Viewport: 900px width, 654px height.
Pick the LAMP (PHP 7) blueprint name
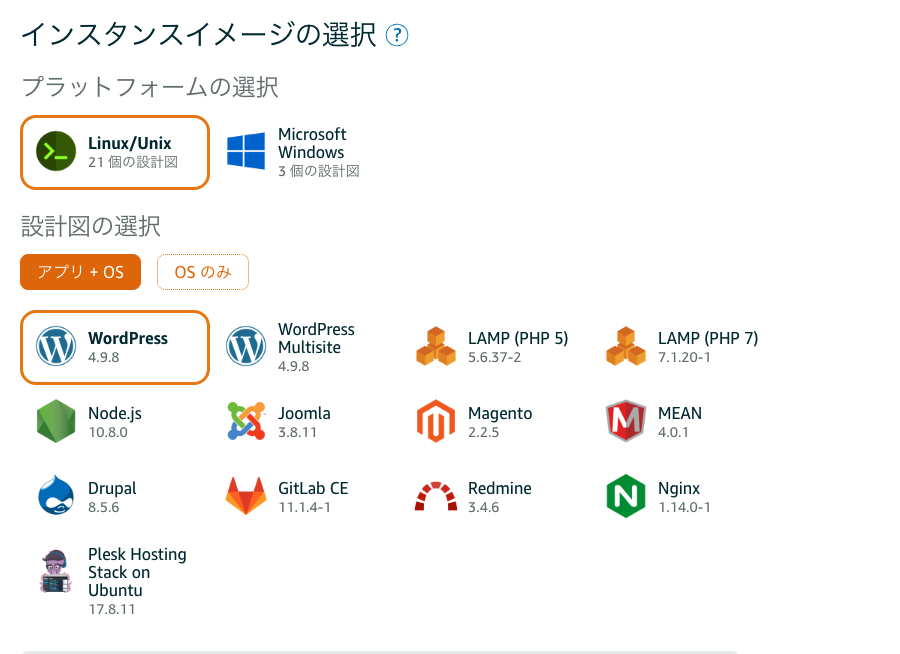coord(708,338)
